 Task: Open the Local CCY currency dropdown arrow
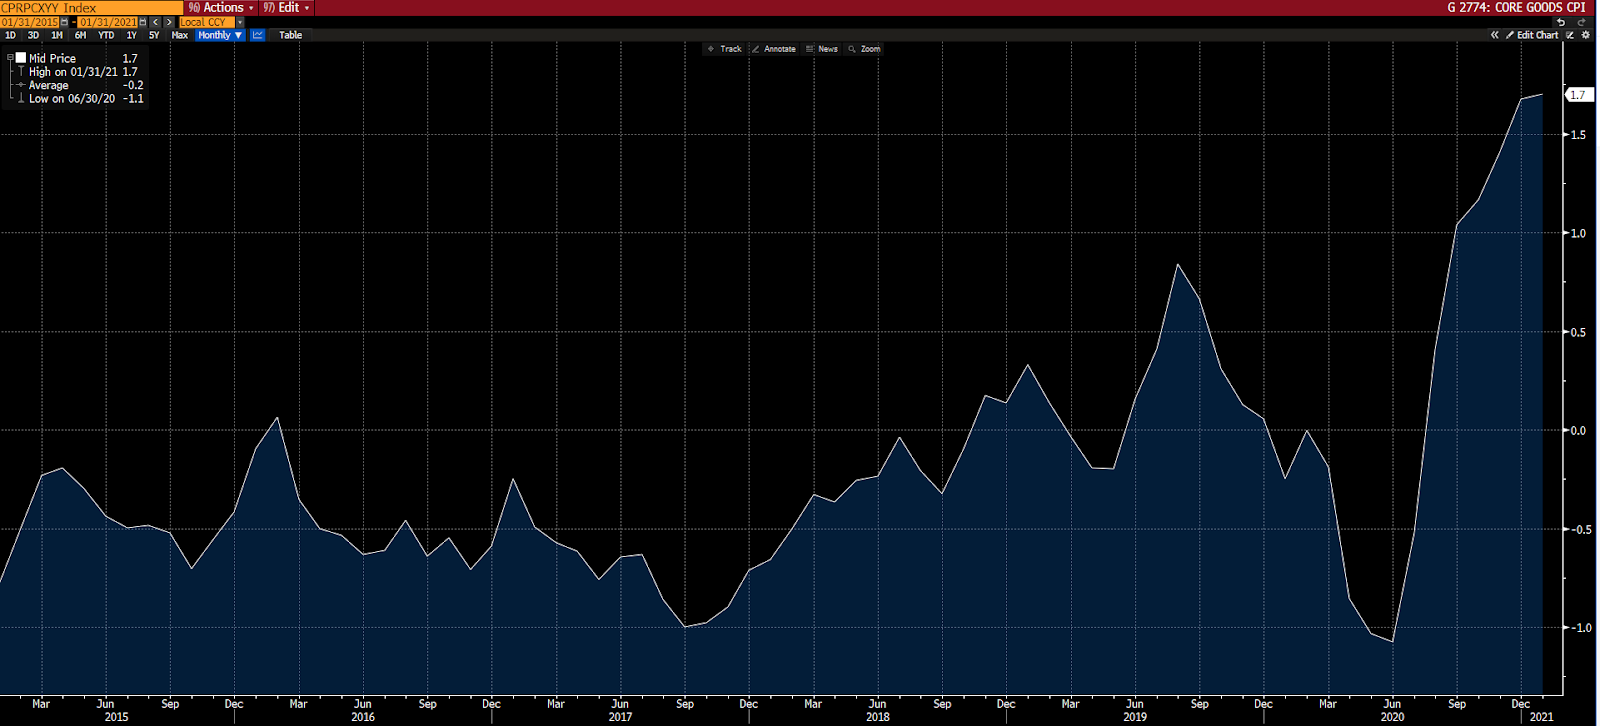pos(240,22)
